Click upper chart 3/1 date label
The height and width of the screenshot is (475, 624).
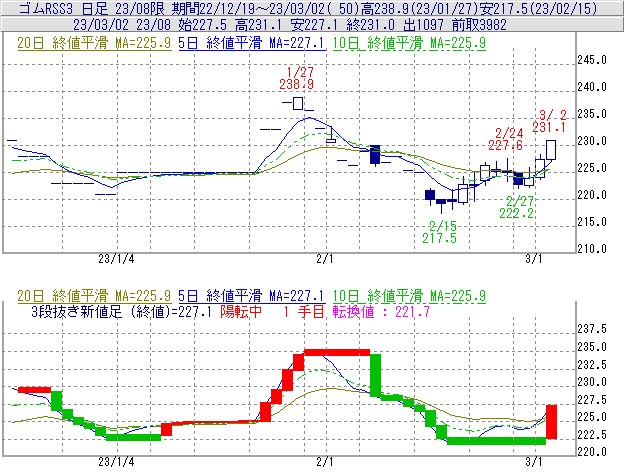coord(534,259)
